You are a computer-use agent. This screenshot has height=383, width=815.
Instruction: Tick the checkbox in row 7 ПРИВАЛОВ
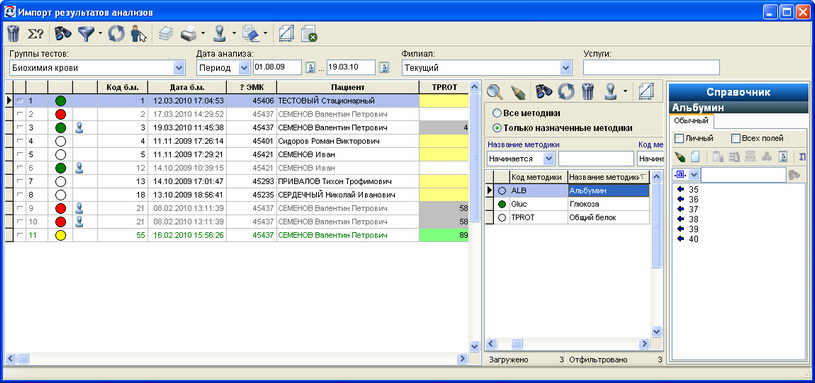click(20, 181)
